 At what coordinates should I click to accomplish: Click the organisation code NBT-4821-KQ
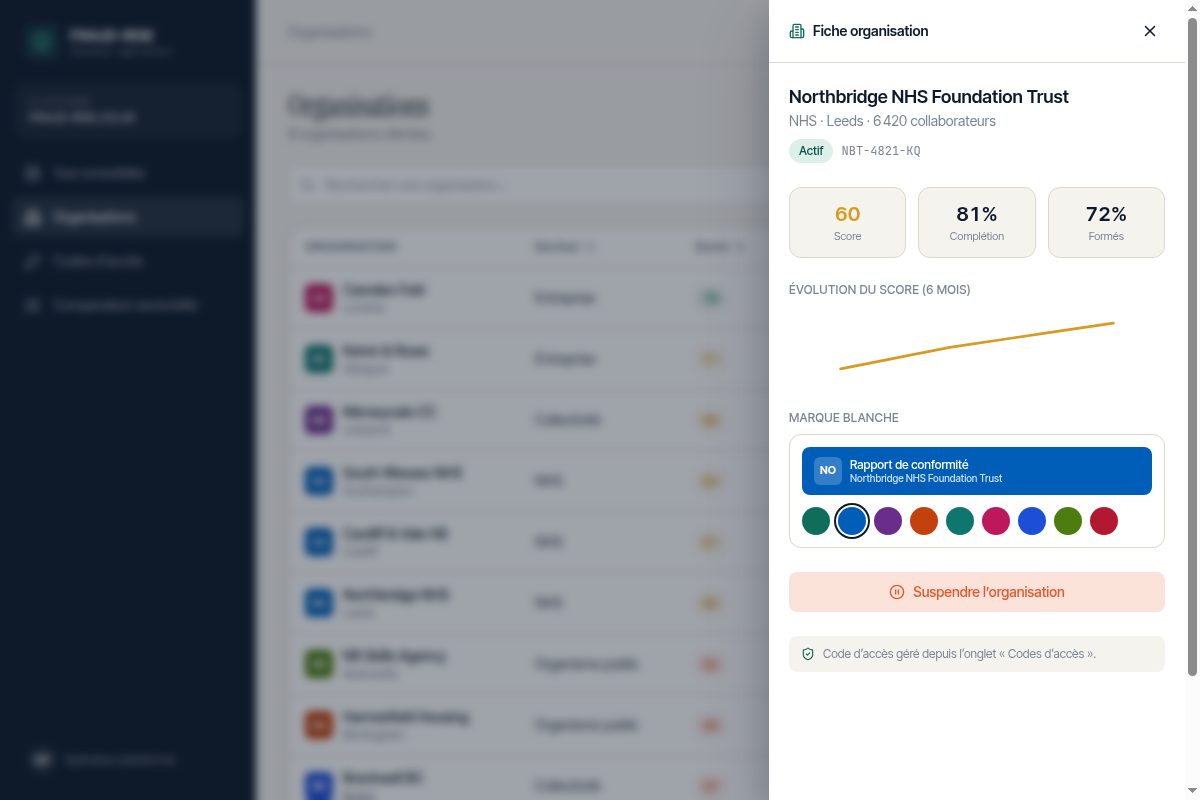[x=881, y=151]
